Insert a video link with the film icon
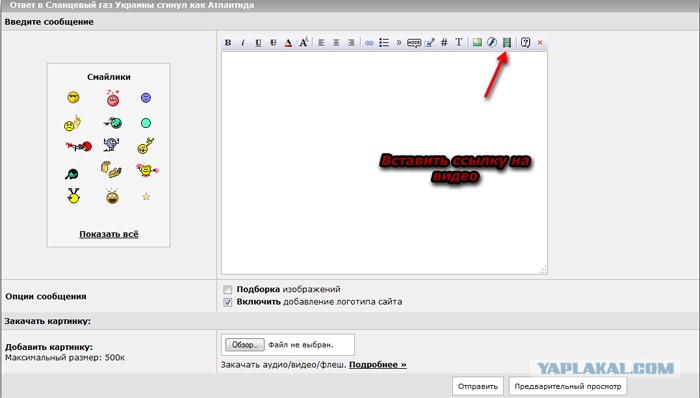This screenshot has height=398, width=700. click(507, 42)
